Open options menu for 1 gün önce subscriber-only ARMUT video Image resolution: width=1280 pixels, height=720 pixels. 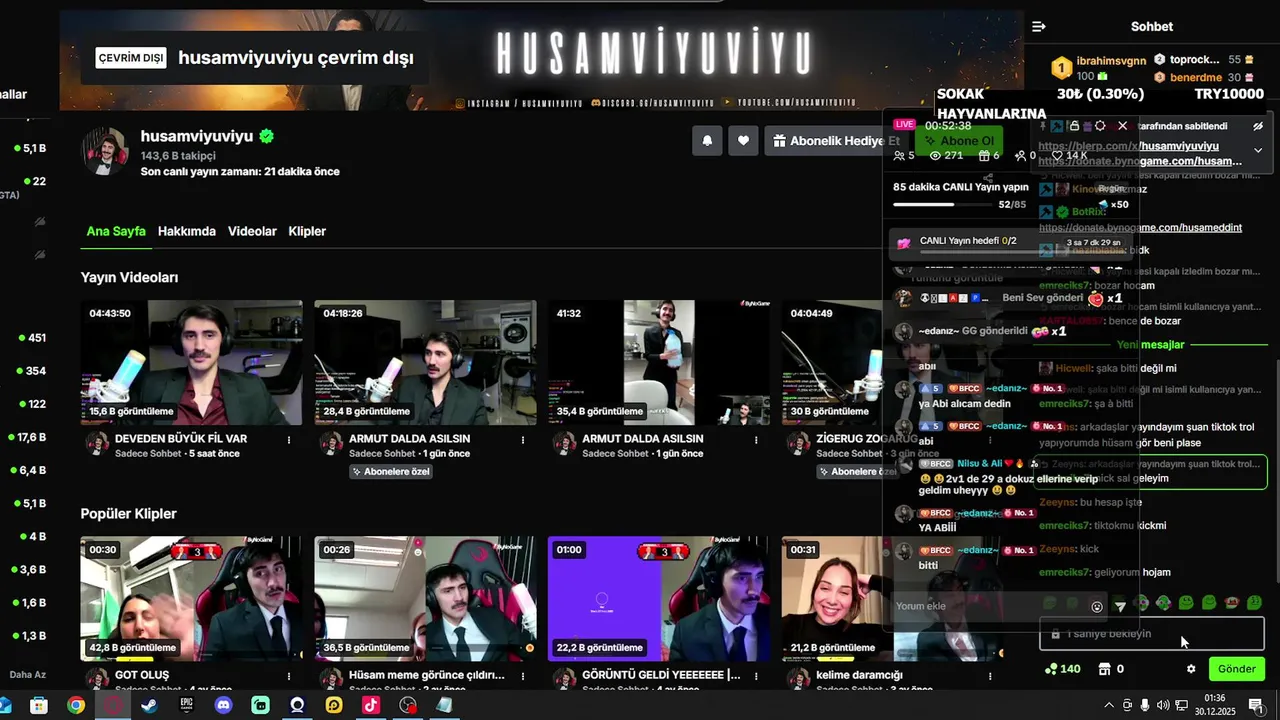[x=523, y=440]
